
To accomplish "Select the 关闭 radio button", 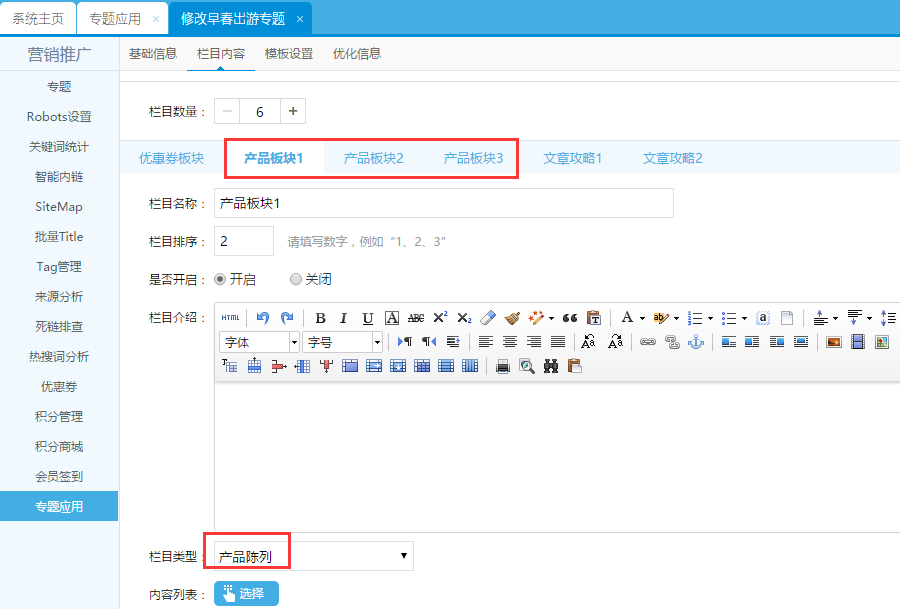I will [295, 280].
